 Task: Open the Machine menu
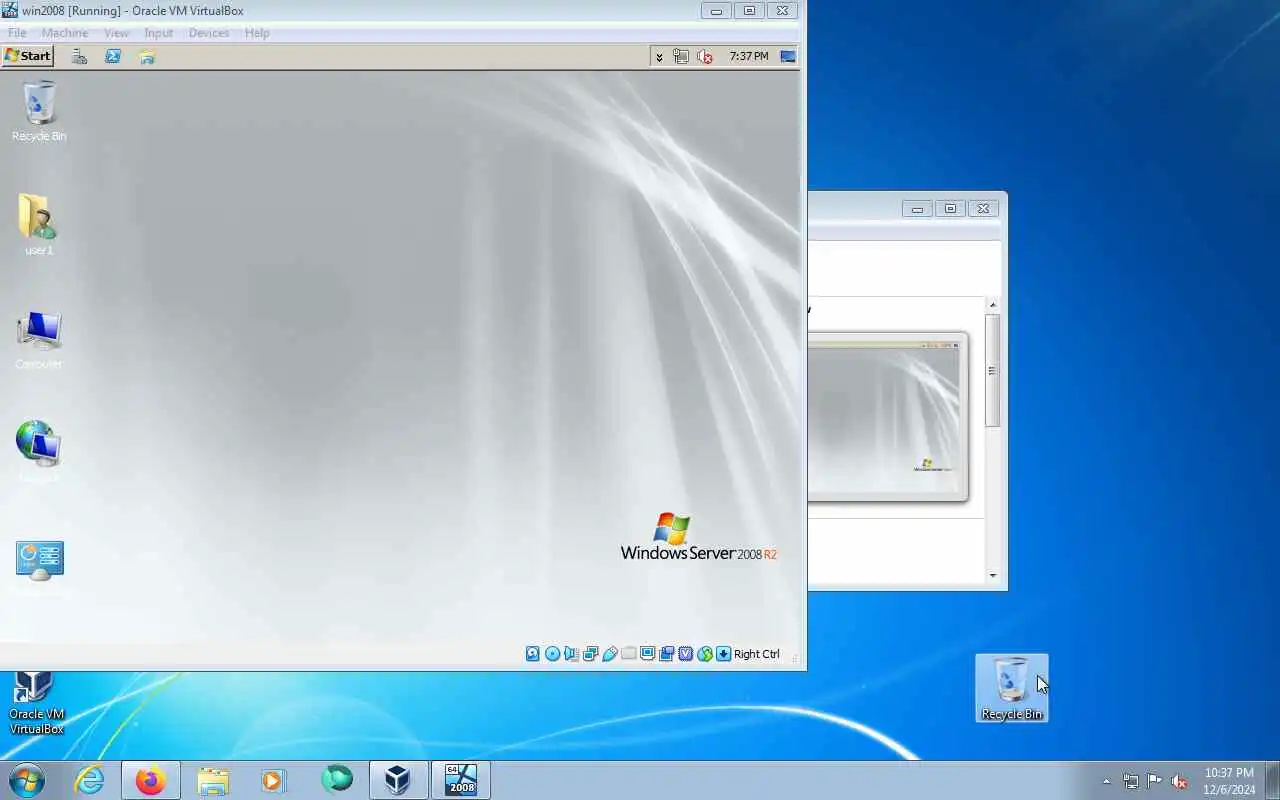[65, 33]
